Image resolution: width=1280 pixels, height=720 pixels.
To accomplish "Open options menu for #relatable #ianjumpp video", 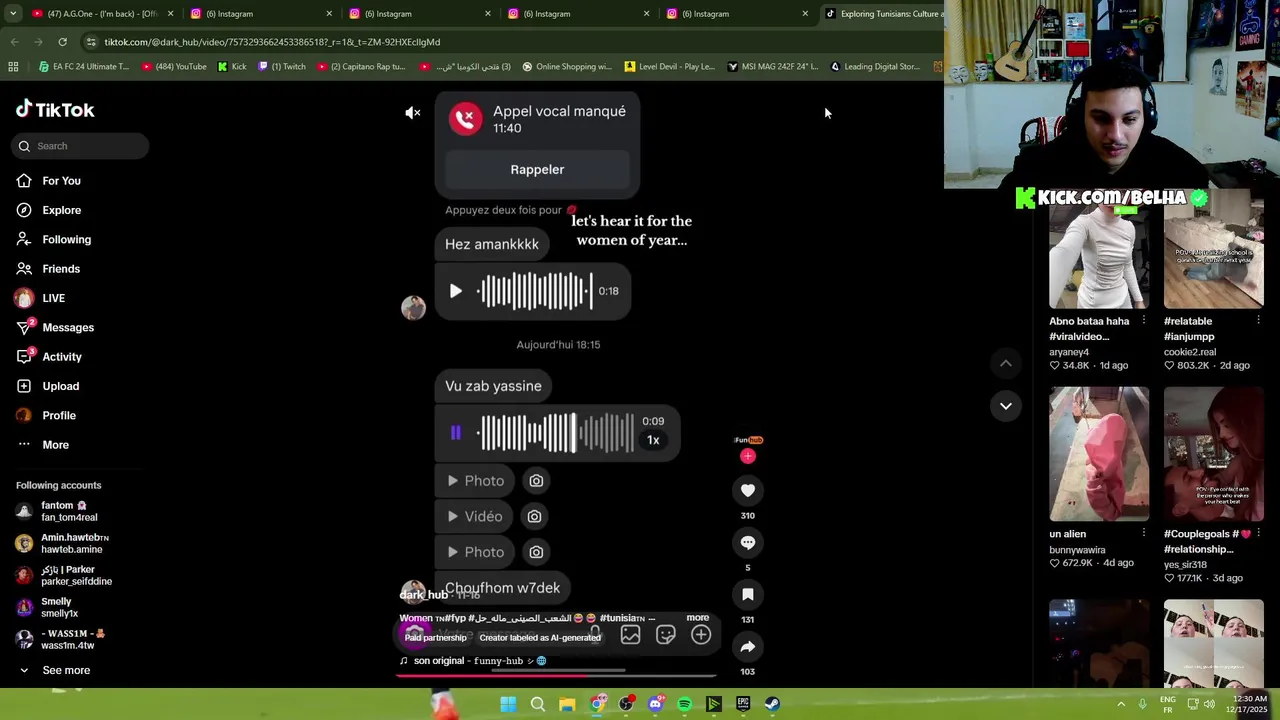I will coord(1258,321).
